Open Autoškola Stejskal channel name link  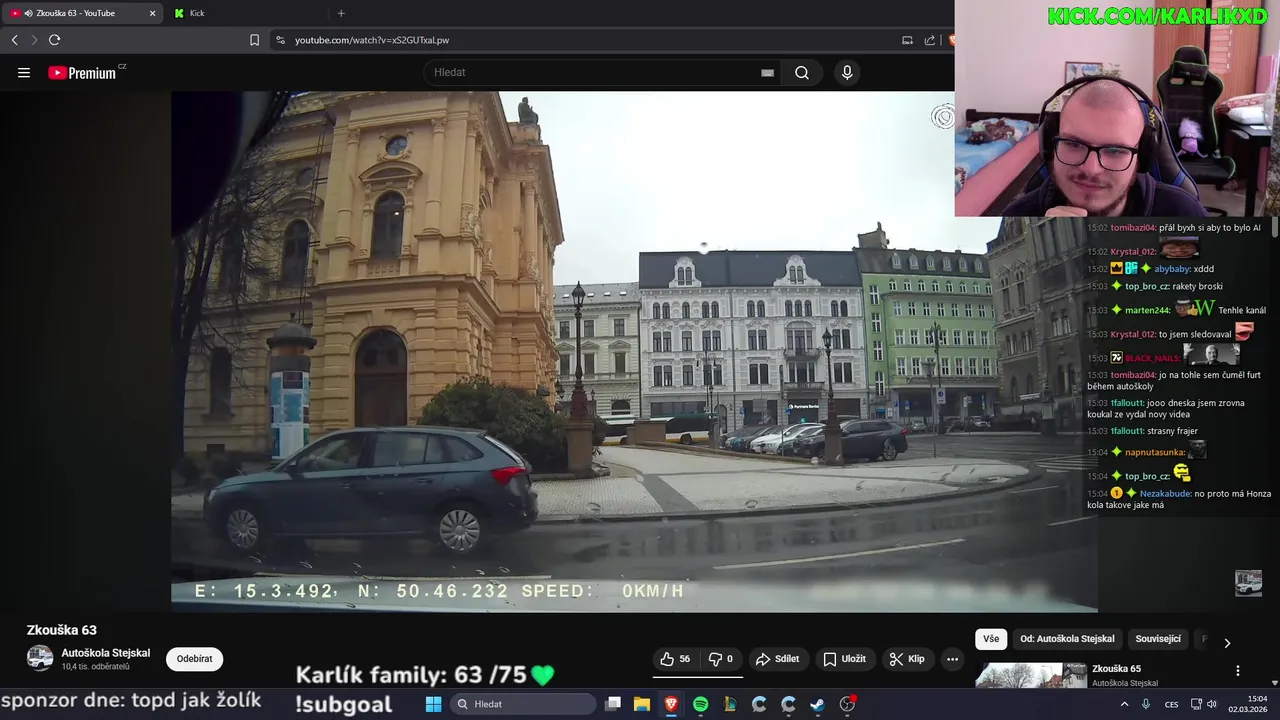(x=106, y=653)
